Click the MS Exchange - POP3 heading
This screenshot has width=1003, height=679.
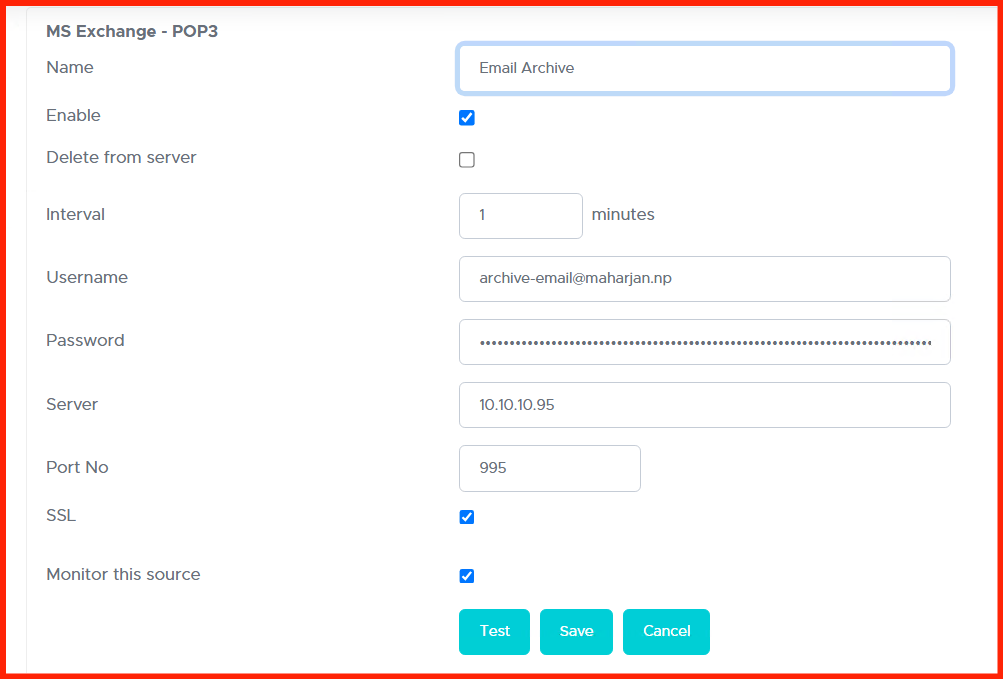pos(132,31)
